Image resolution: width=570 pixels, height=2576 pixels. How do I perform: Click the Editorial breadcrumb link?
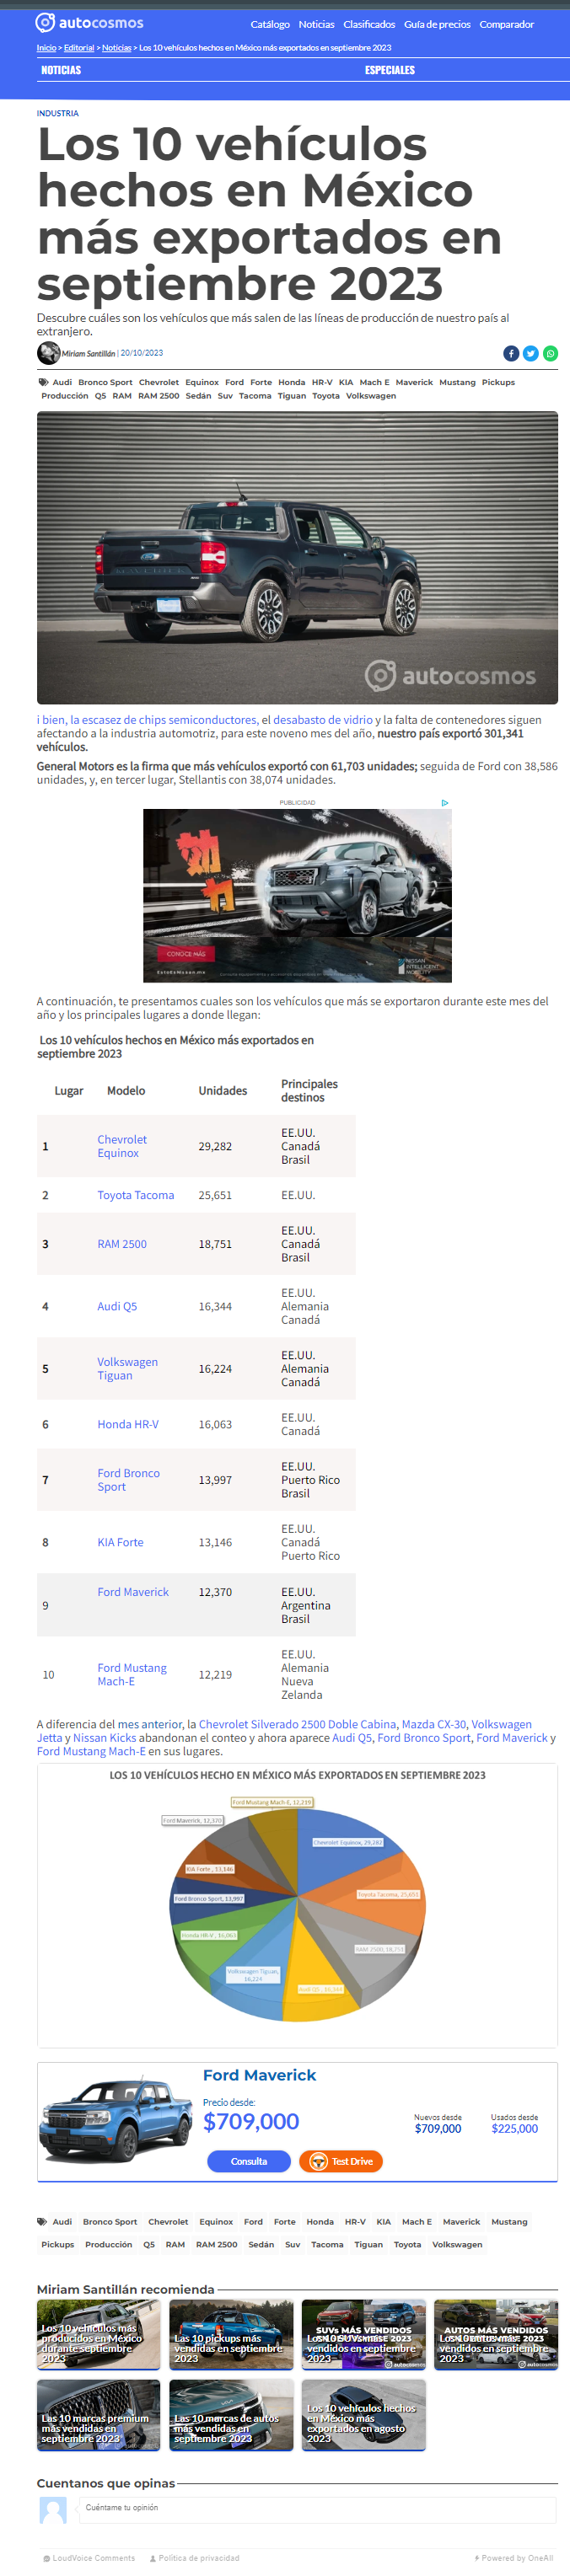[x=79, y=47]
